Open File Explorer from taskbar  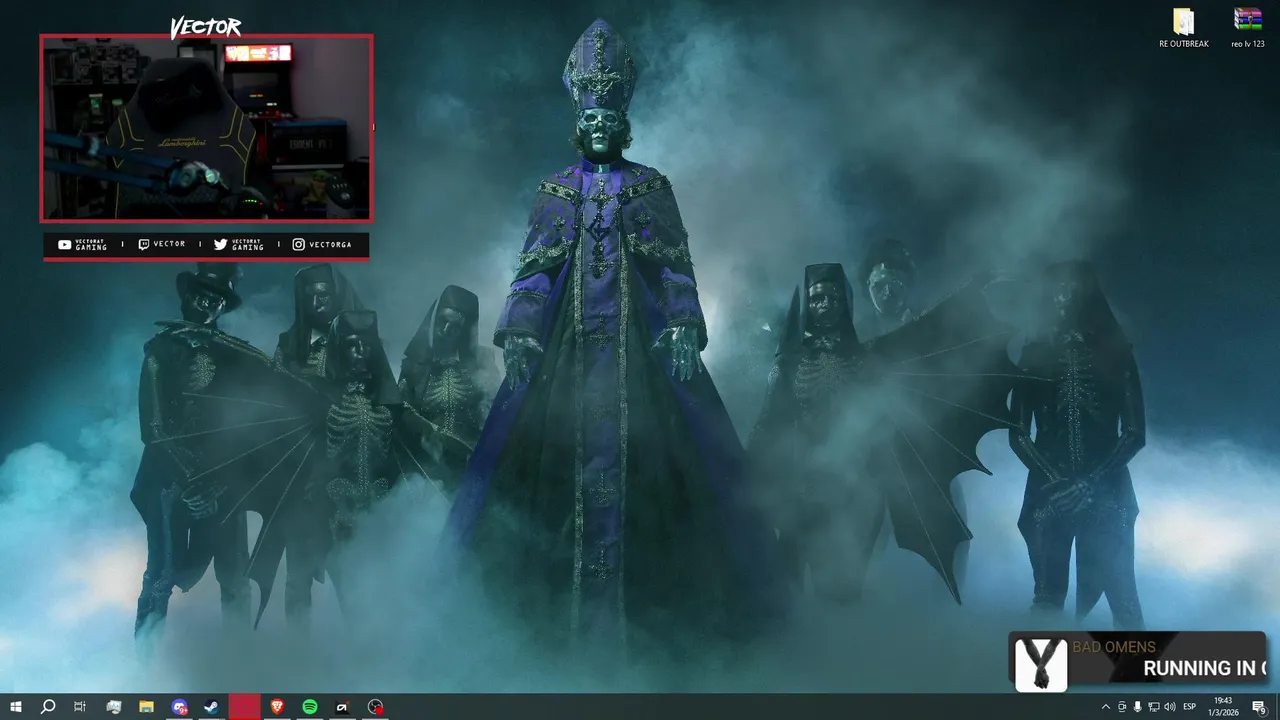tap(146, 707)
